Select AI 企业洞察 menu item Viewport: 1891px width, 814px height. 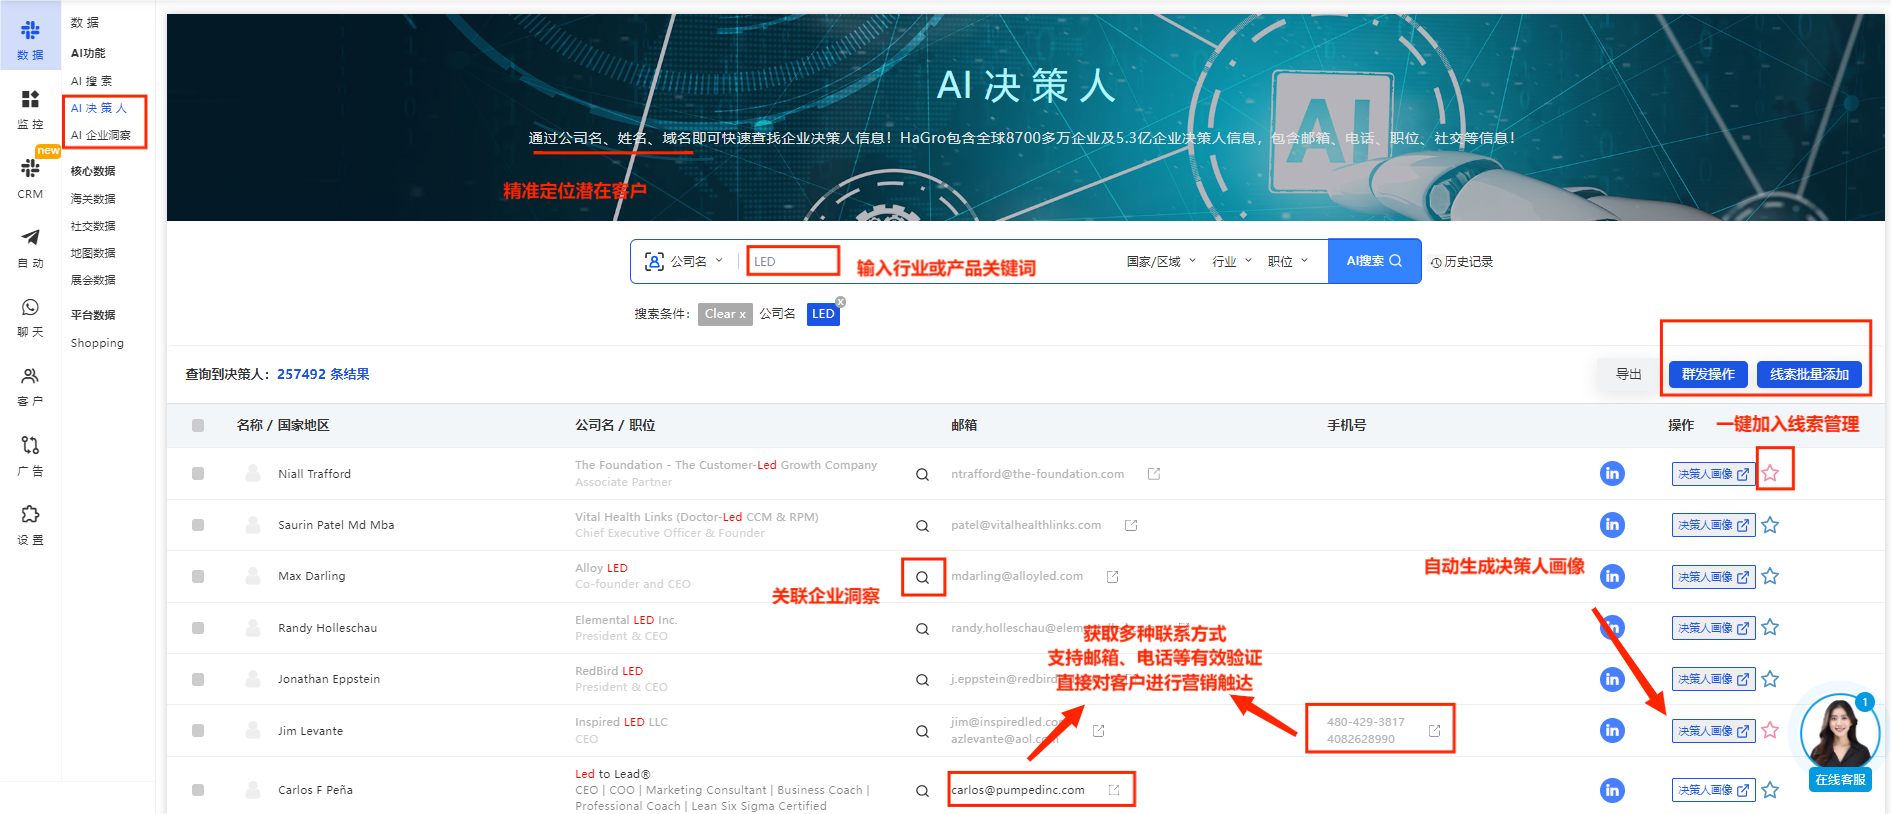pos(101,135)
